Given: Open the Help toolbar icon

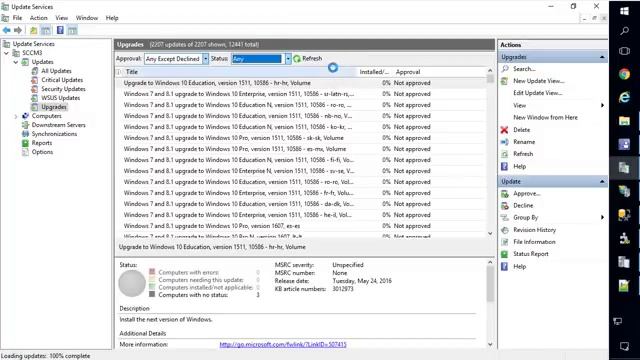Looking at the screenshot, I should click(x=60, y=30).
